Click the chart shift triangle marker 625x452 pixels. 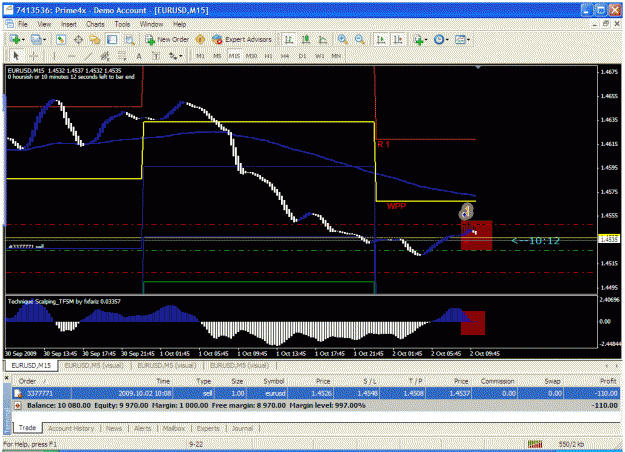coord(478,68)
